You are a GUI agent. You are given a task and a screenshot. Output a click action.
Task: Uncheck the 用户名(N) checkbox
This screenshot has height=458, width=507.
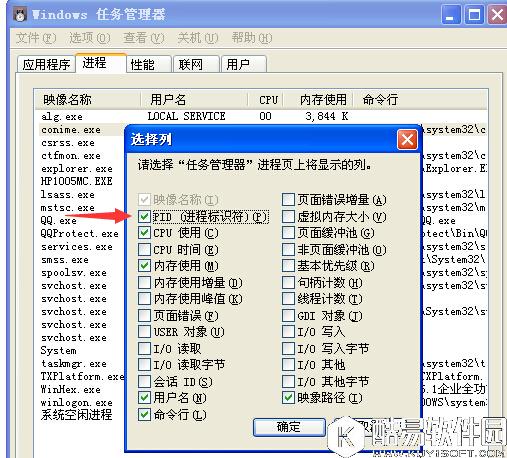[144, 398]
